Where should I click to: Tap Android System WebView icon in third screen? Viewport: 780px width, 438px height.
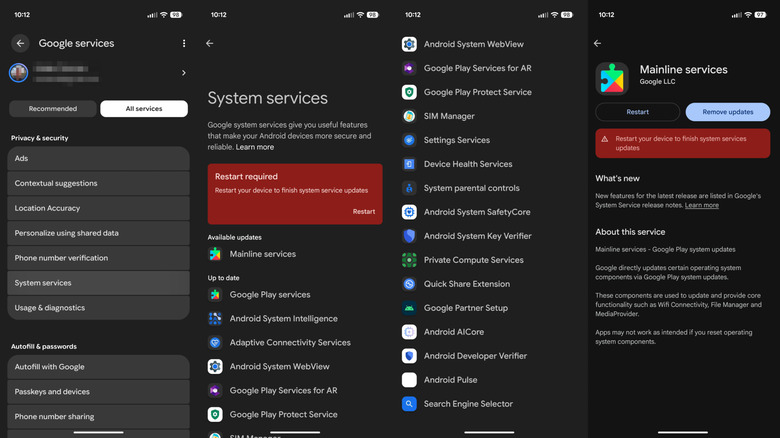pos(409,44)
